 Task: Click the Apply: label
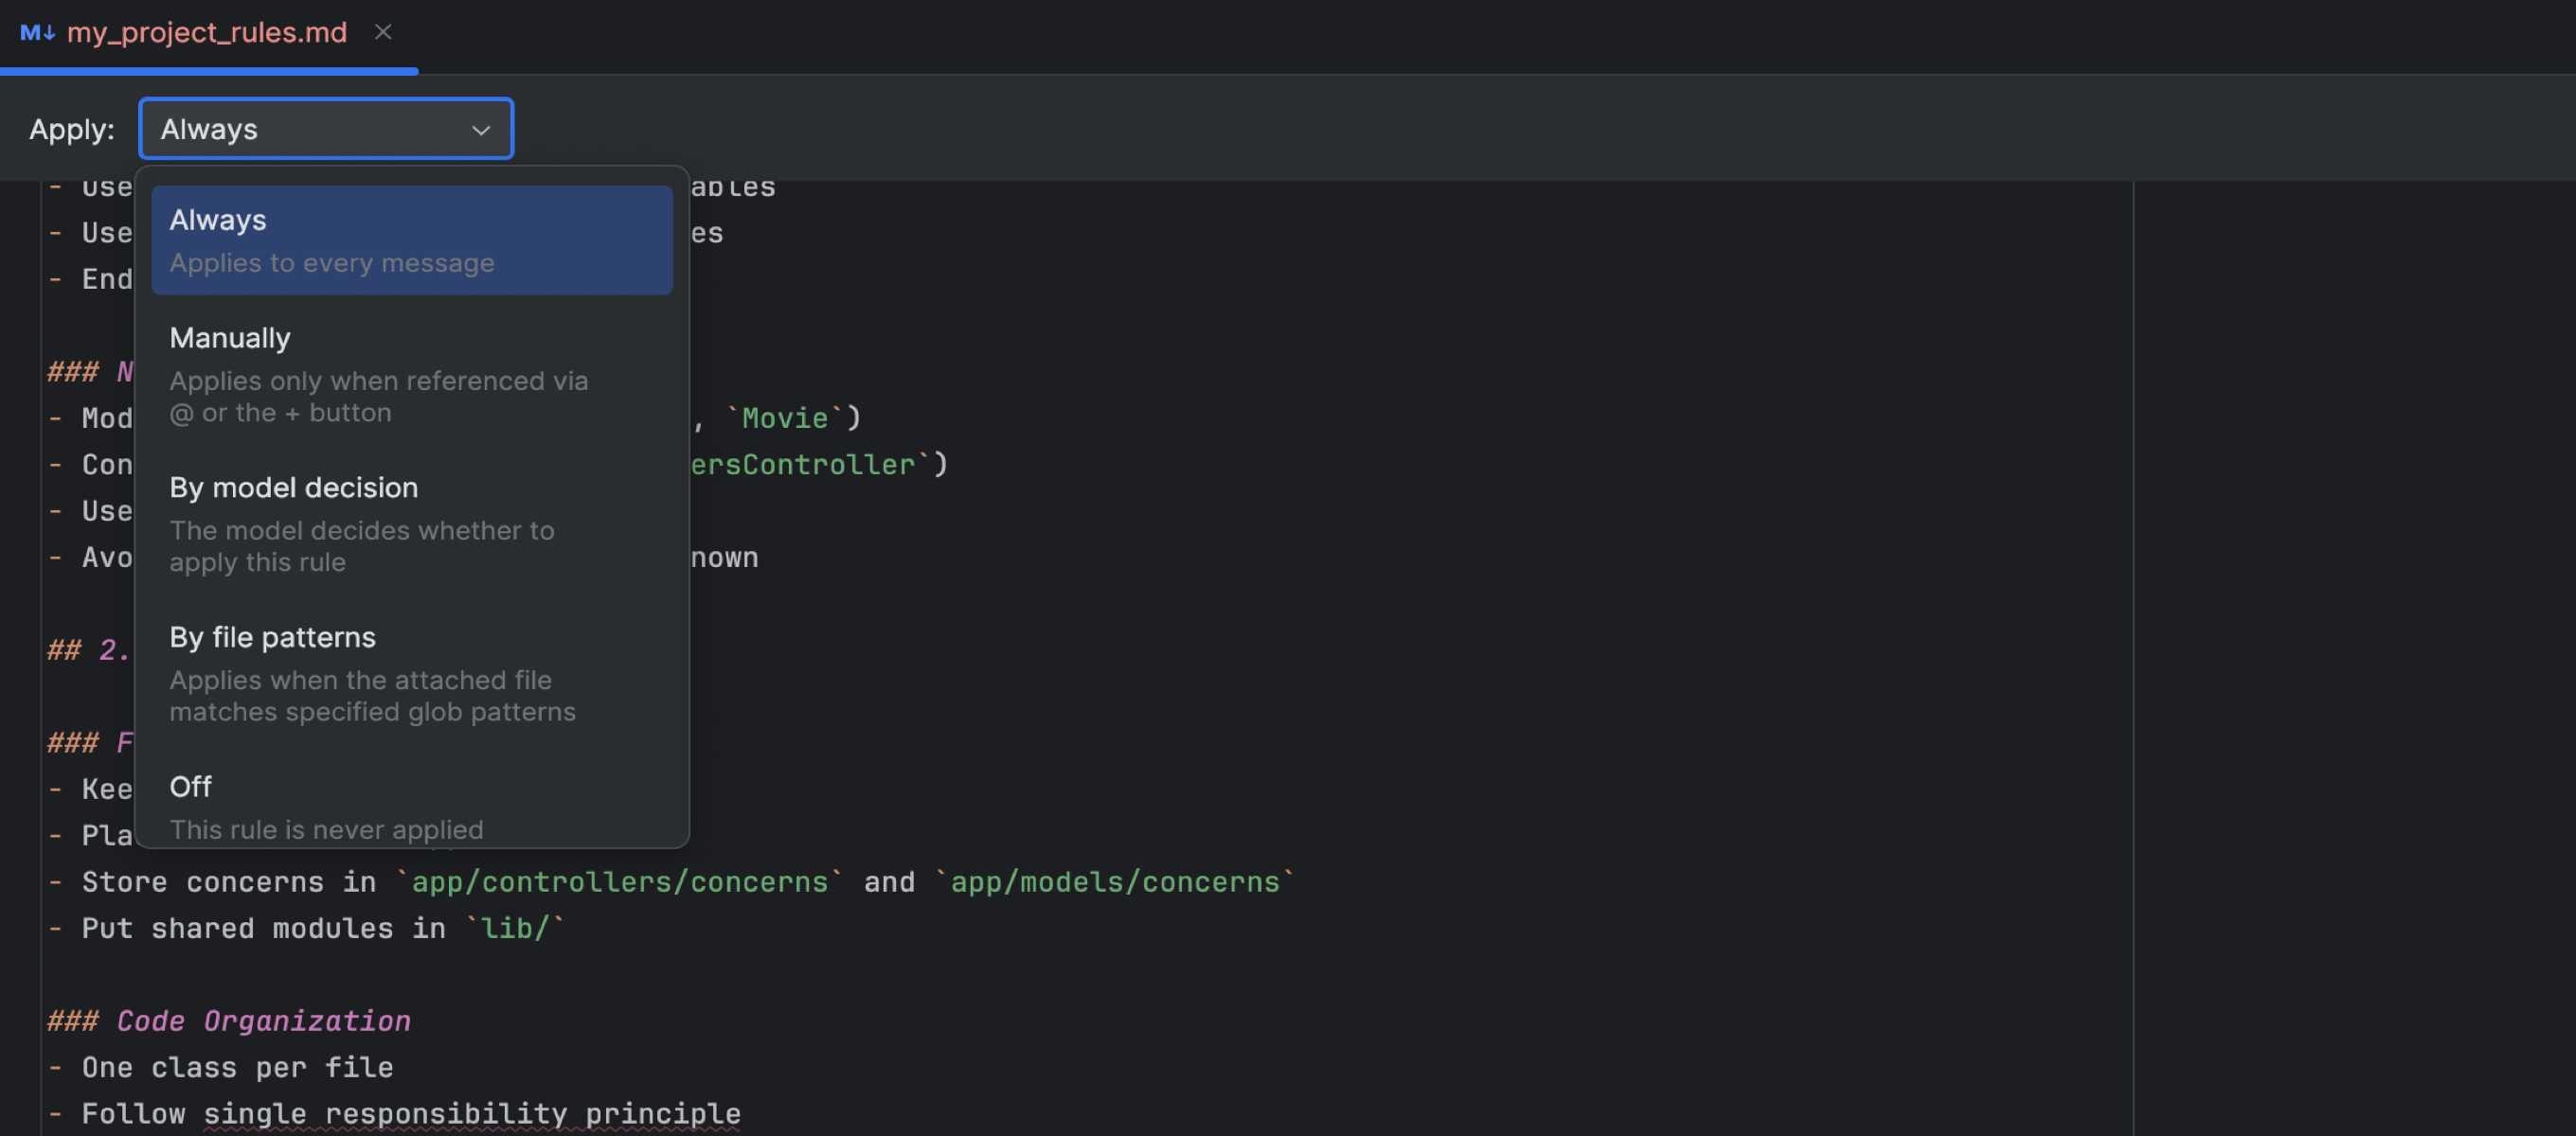(x=72, y=130)
